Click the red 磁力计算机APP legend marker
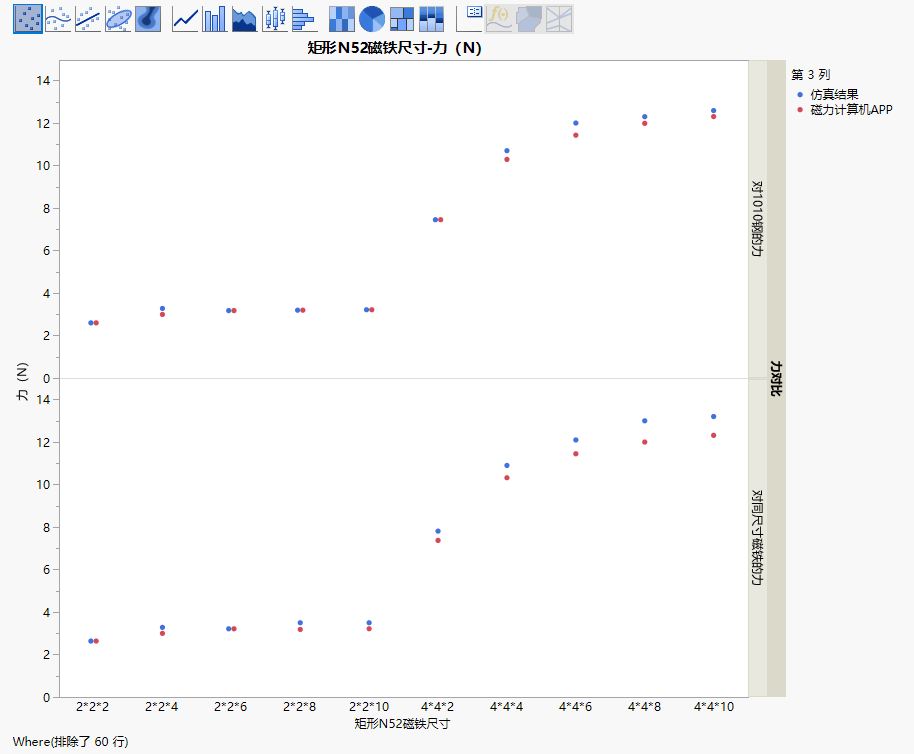This screenshot has height=754, width=914. [800, 109]
